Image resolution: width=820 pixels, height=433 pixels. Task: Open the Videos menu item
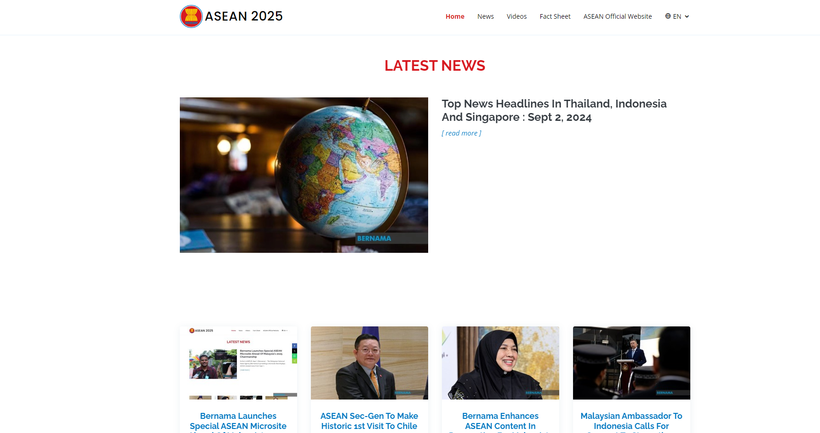[x=516, y=16]
